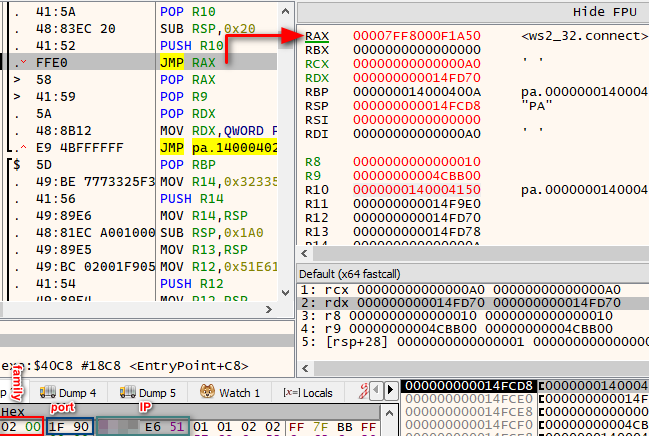Click the R9 register value 00000000004CBB00
This screenshot has width=649, height=436.
417,176
